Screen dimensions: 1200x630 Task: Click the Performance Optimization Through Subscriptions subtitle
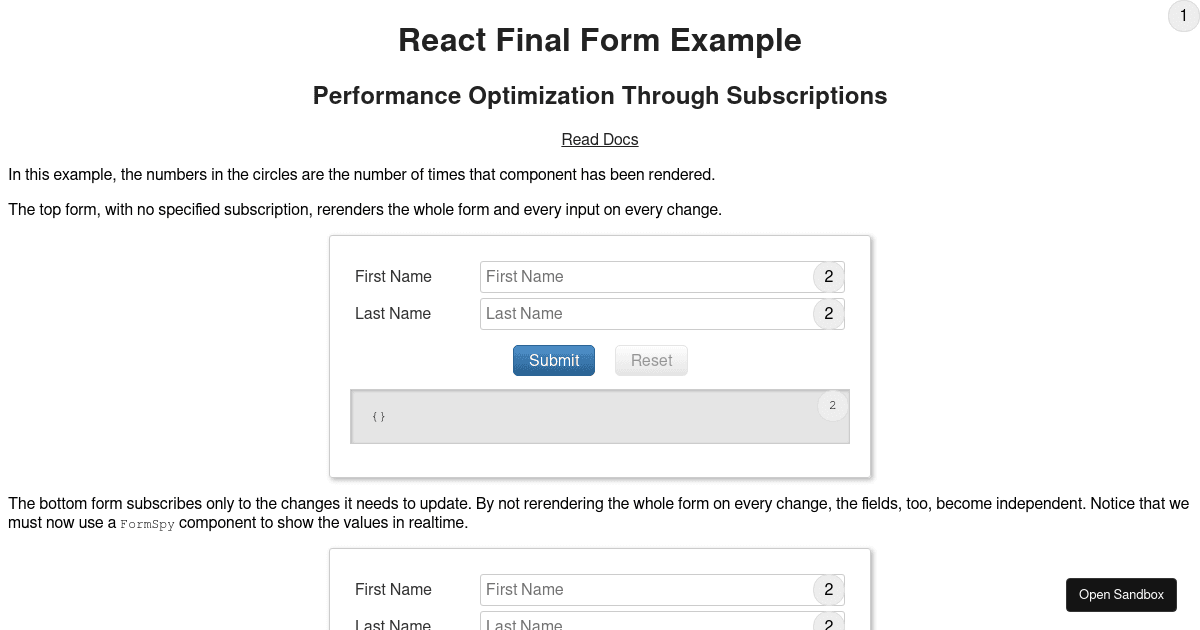[x=600, y=96]
